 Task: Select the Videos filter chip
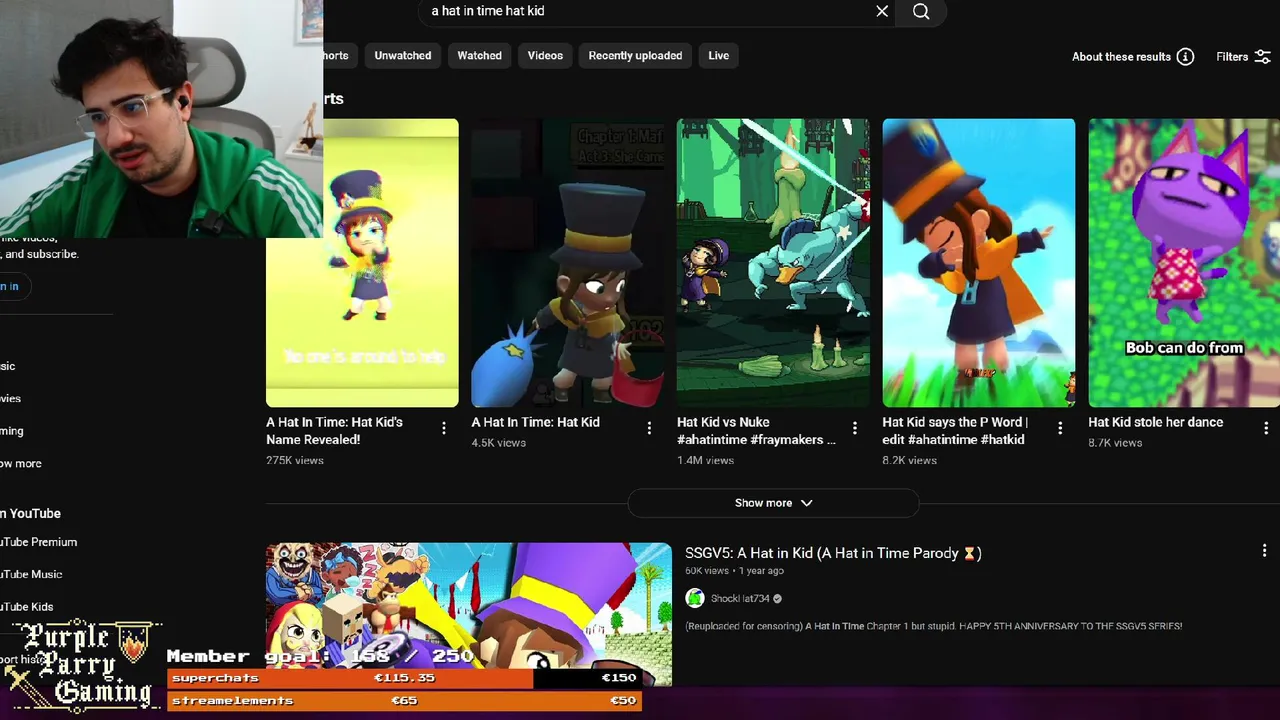click(x=545, y=56)
